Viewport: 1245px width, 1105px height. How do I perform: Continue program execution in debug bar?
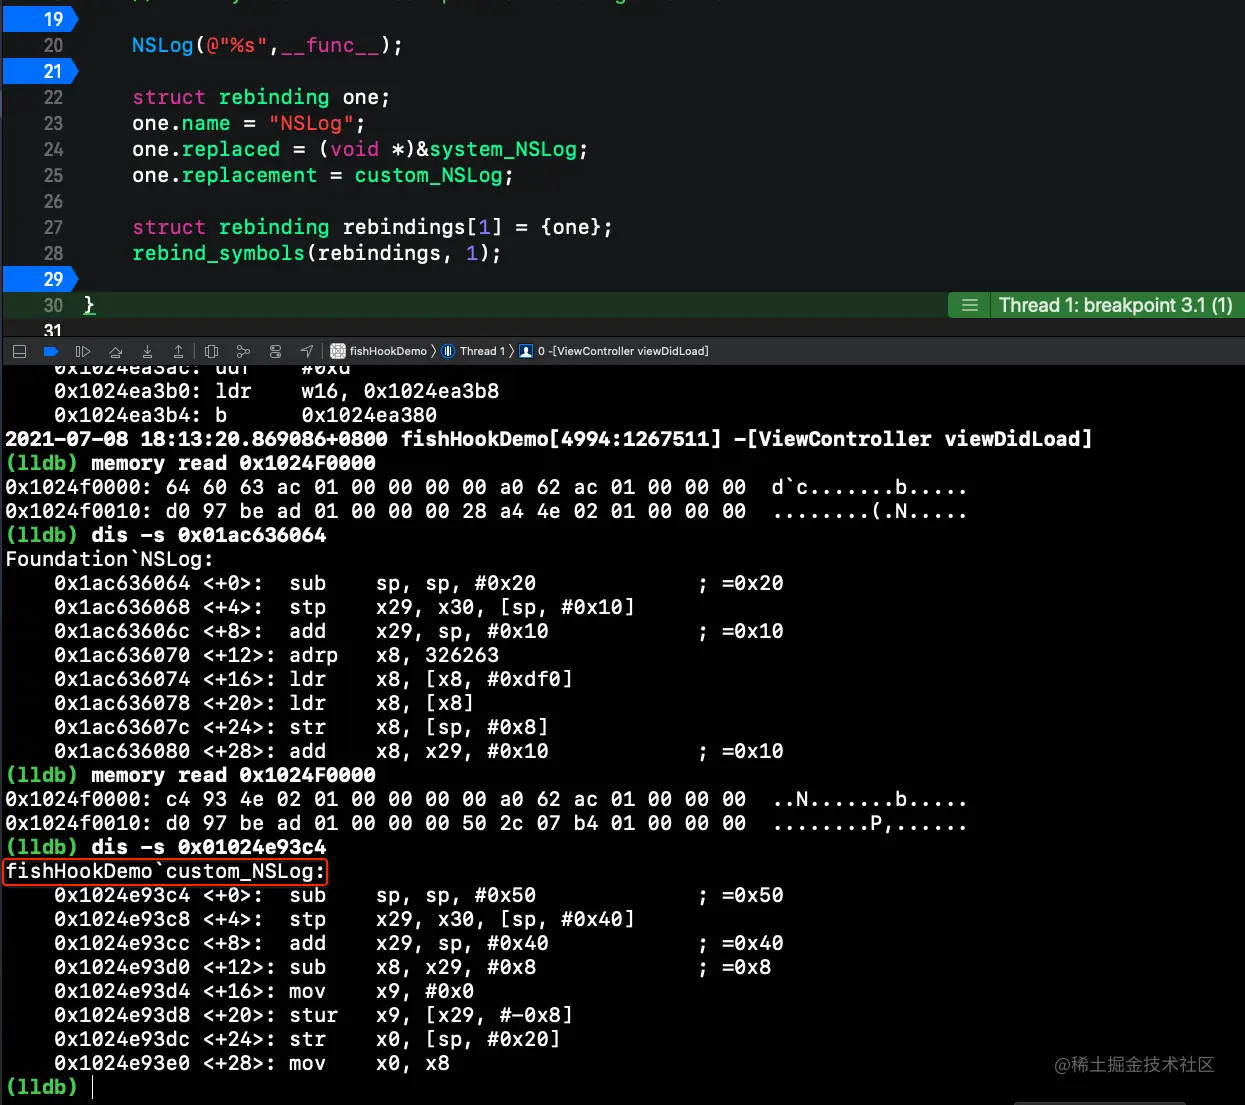[83, 351]
